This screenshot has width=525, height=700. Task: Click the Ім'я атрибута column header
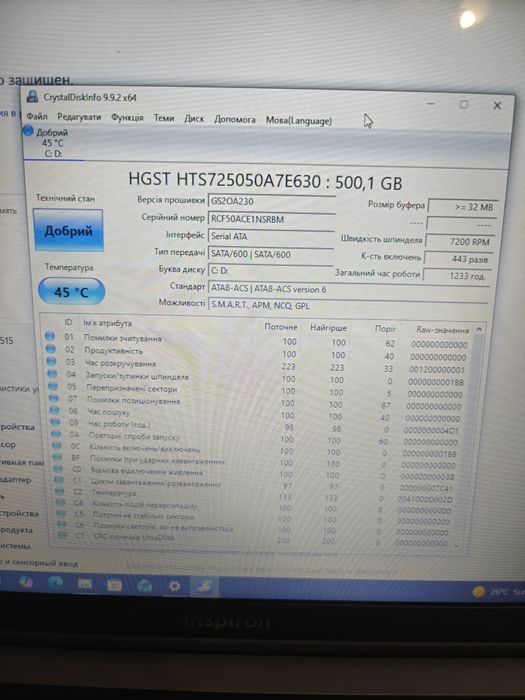[107, 323]
